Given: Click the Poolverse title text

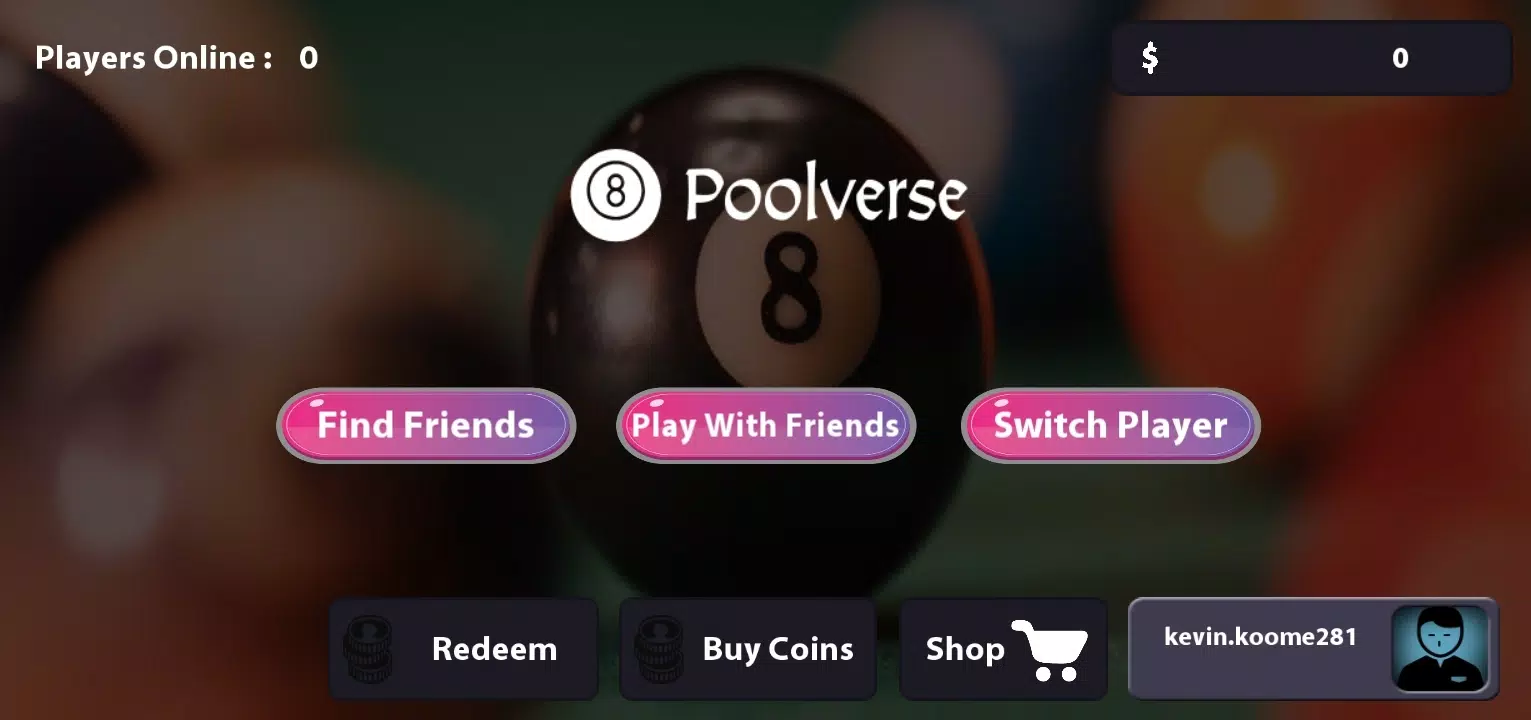Looking at the screenshot, I should coord(826,194).
